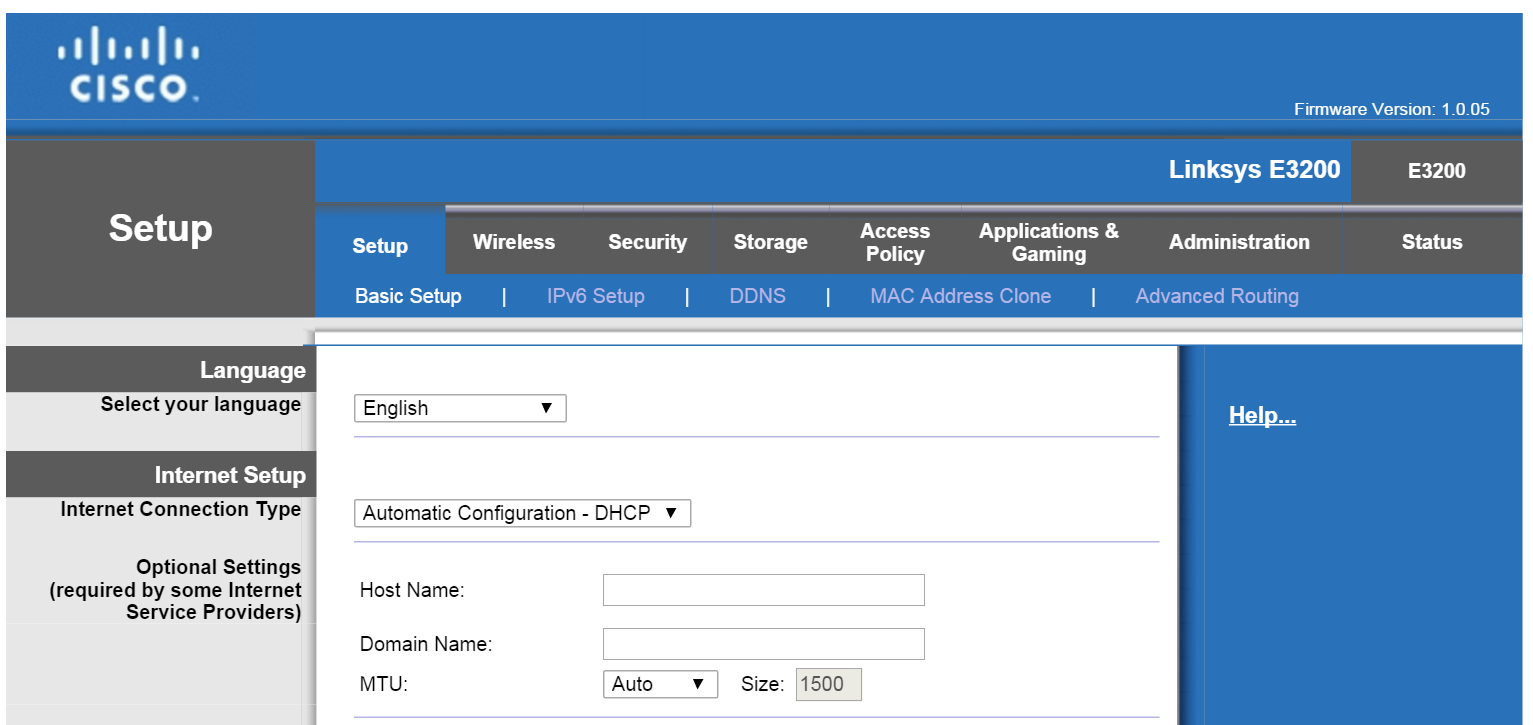This screenshot has width=1533, height=725.
Task: Open the Internet Connection Type dropdown
Action: [522, 513]
